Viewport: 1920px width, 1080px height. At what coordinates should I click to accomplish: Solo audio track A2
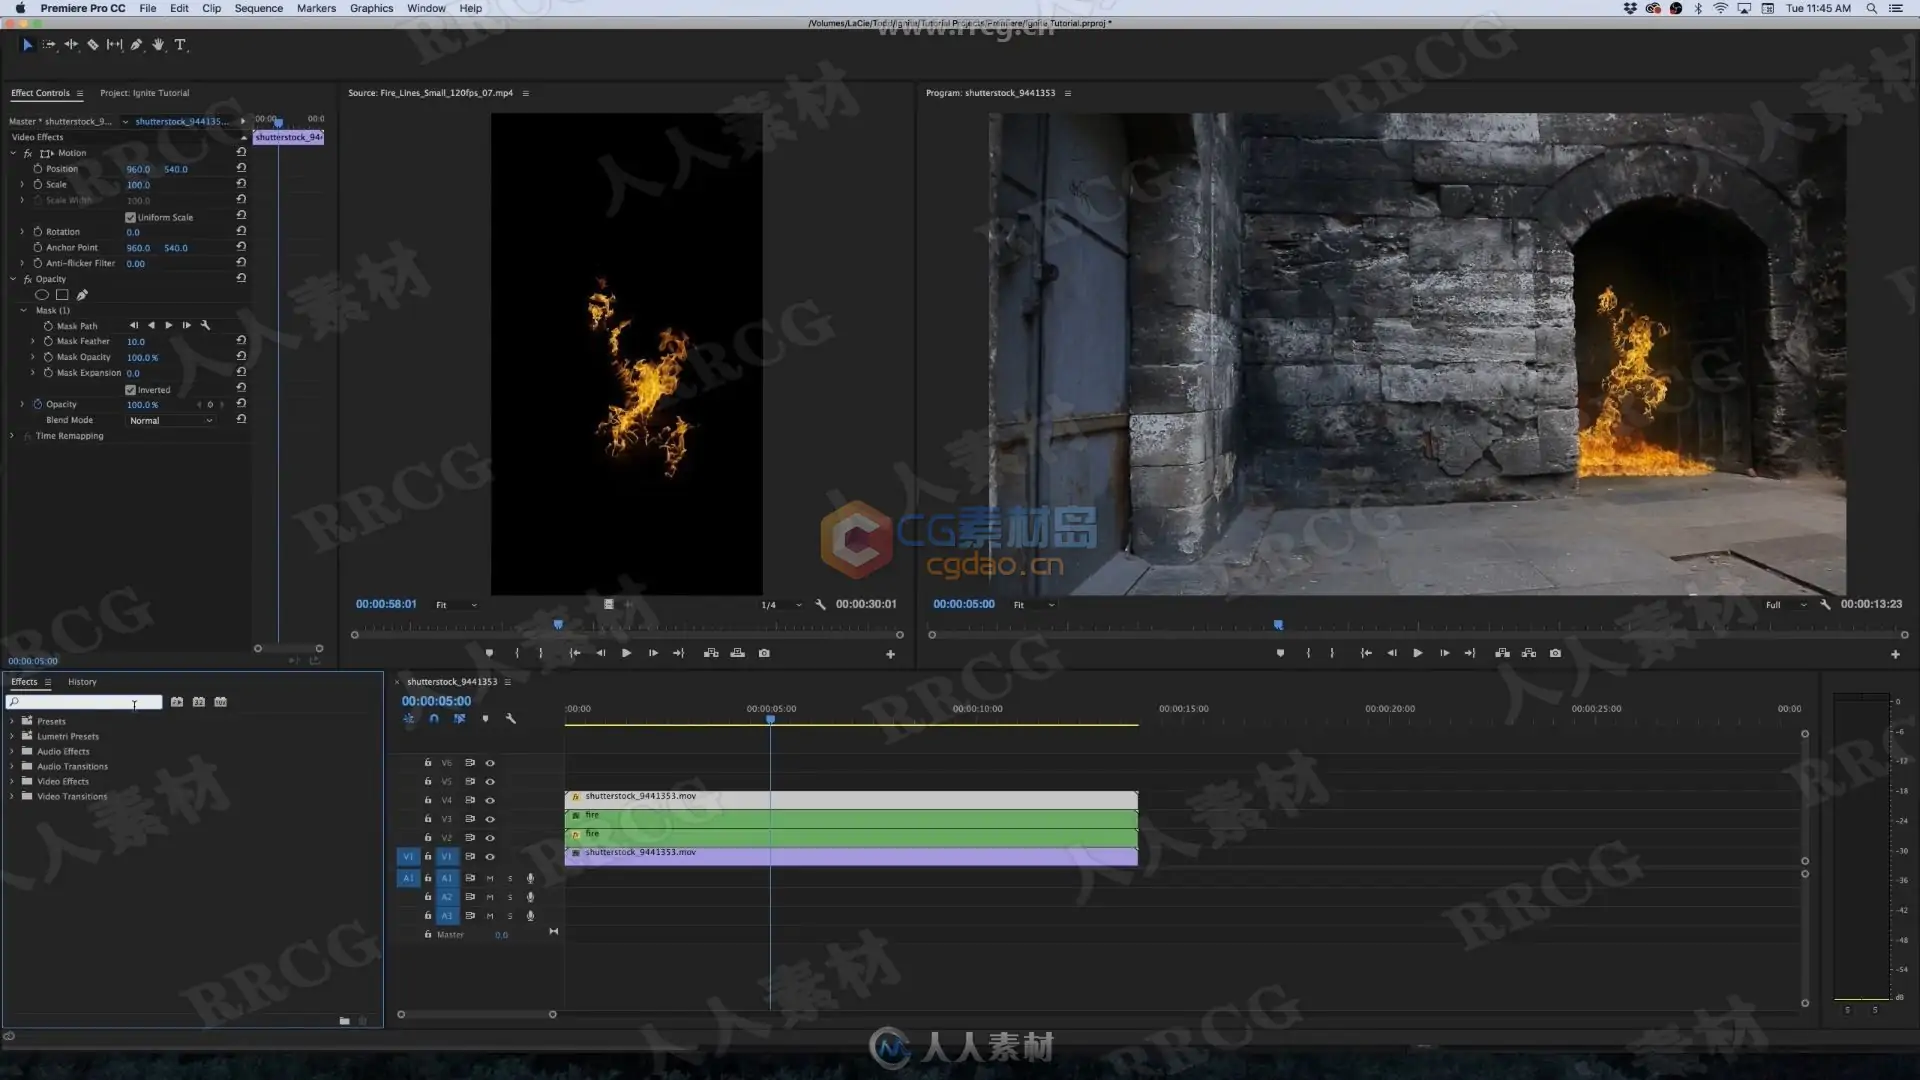click(510, 897)
